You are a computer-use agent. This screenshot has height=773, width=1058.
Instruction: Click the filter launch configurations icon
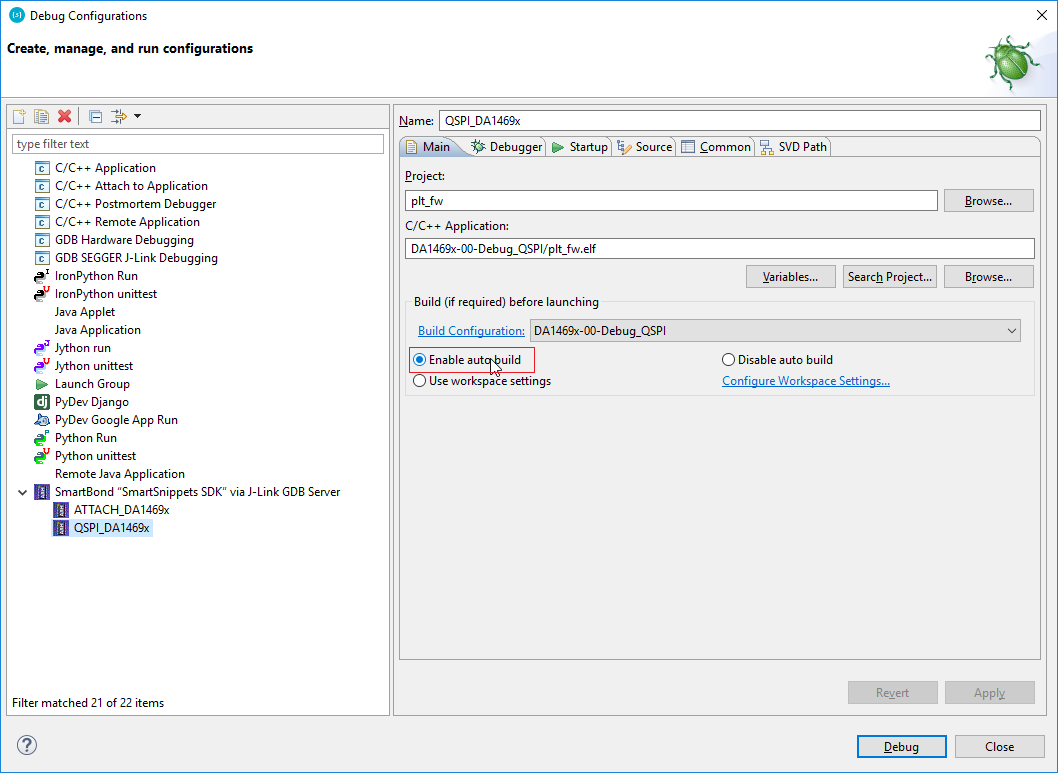[x=119, y=116]
